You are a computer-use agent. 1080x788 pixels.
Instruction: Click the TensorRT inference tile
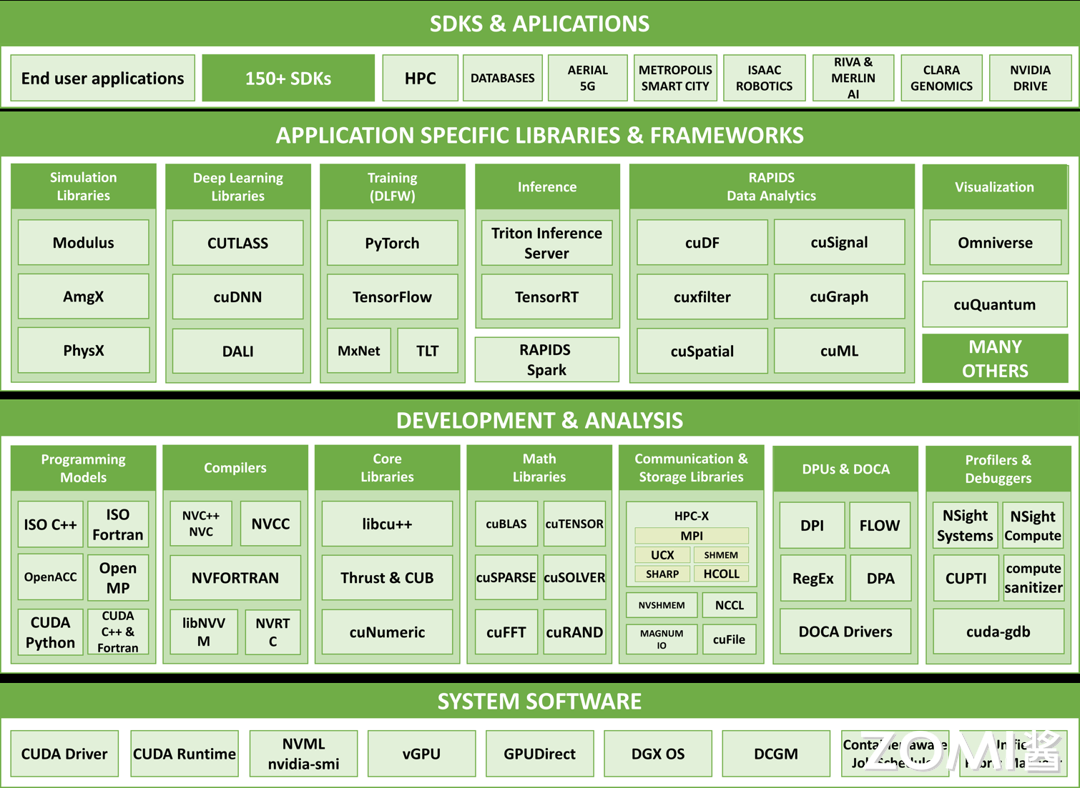547,297
